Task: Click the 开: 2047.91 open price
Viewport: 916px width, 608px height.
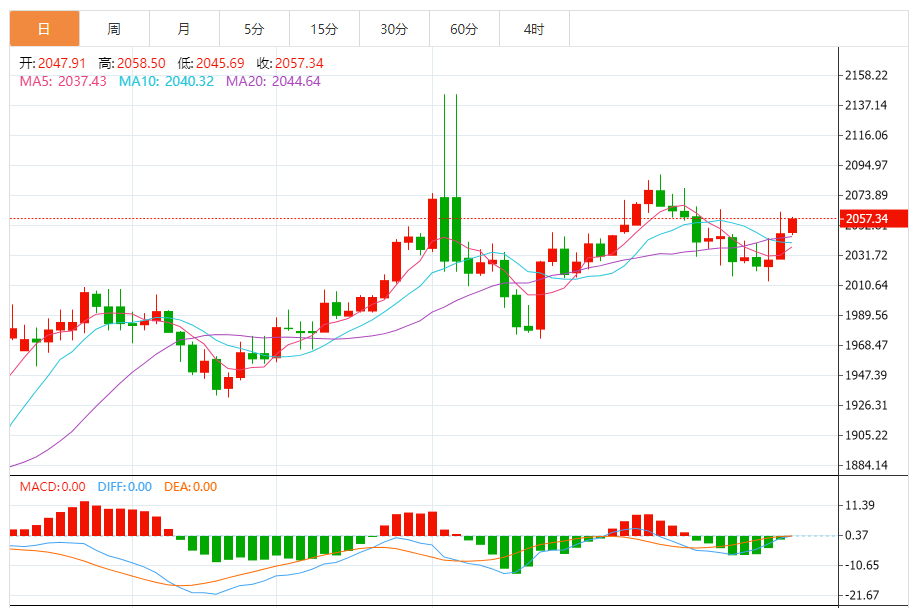Action: (x=53, y=63)
